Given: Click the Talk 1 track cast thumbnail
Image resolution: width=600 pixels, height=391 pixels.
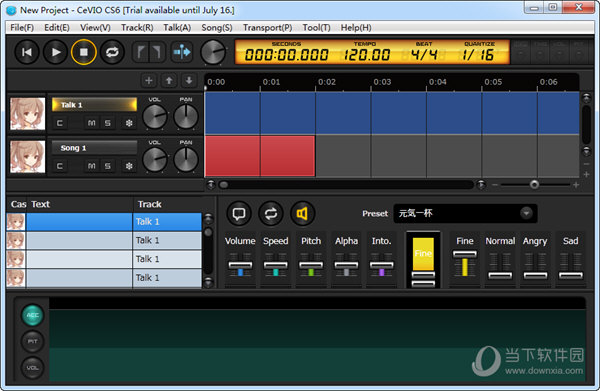Looking at the screenshot, I should pos(28,114).
